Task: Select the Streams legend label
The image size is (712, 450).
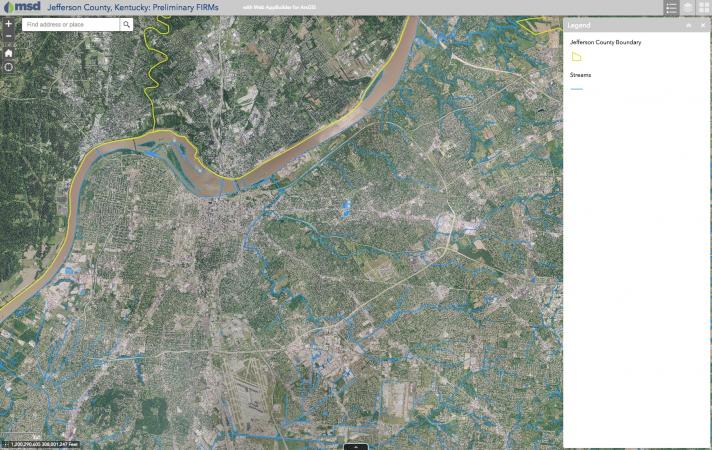Action: point(581,75)
